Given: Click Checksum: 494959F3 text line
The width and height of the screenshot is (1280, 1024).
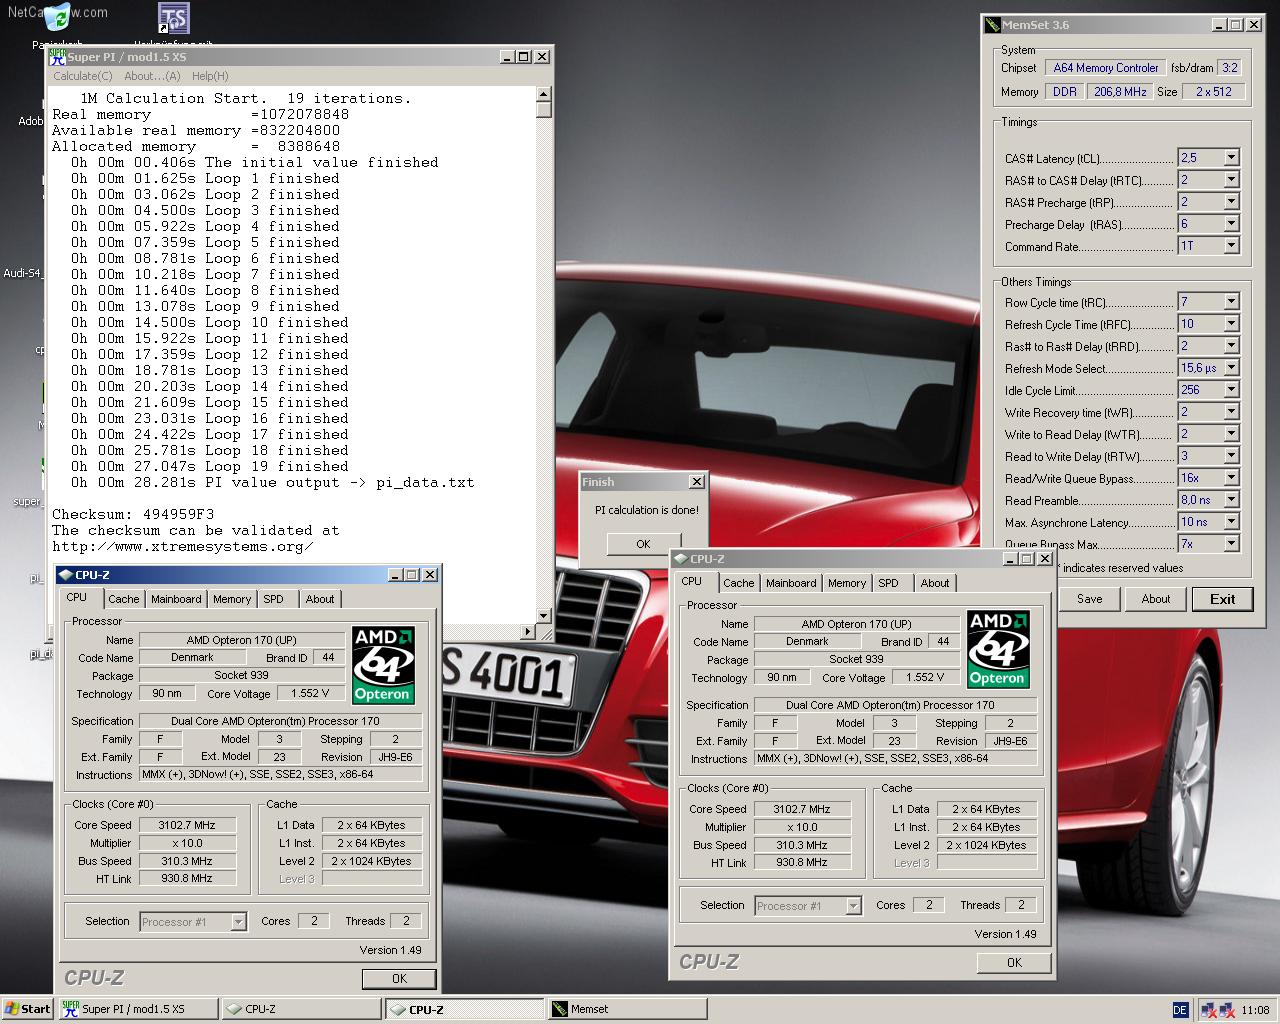Looking at the screenshot, I should tap(133, 514).
